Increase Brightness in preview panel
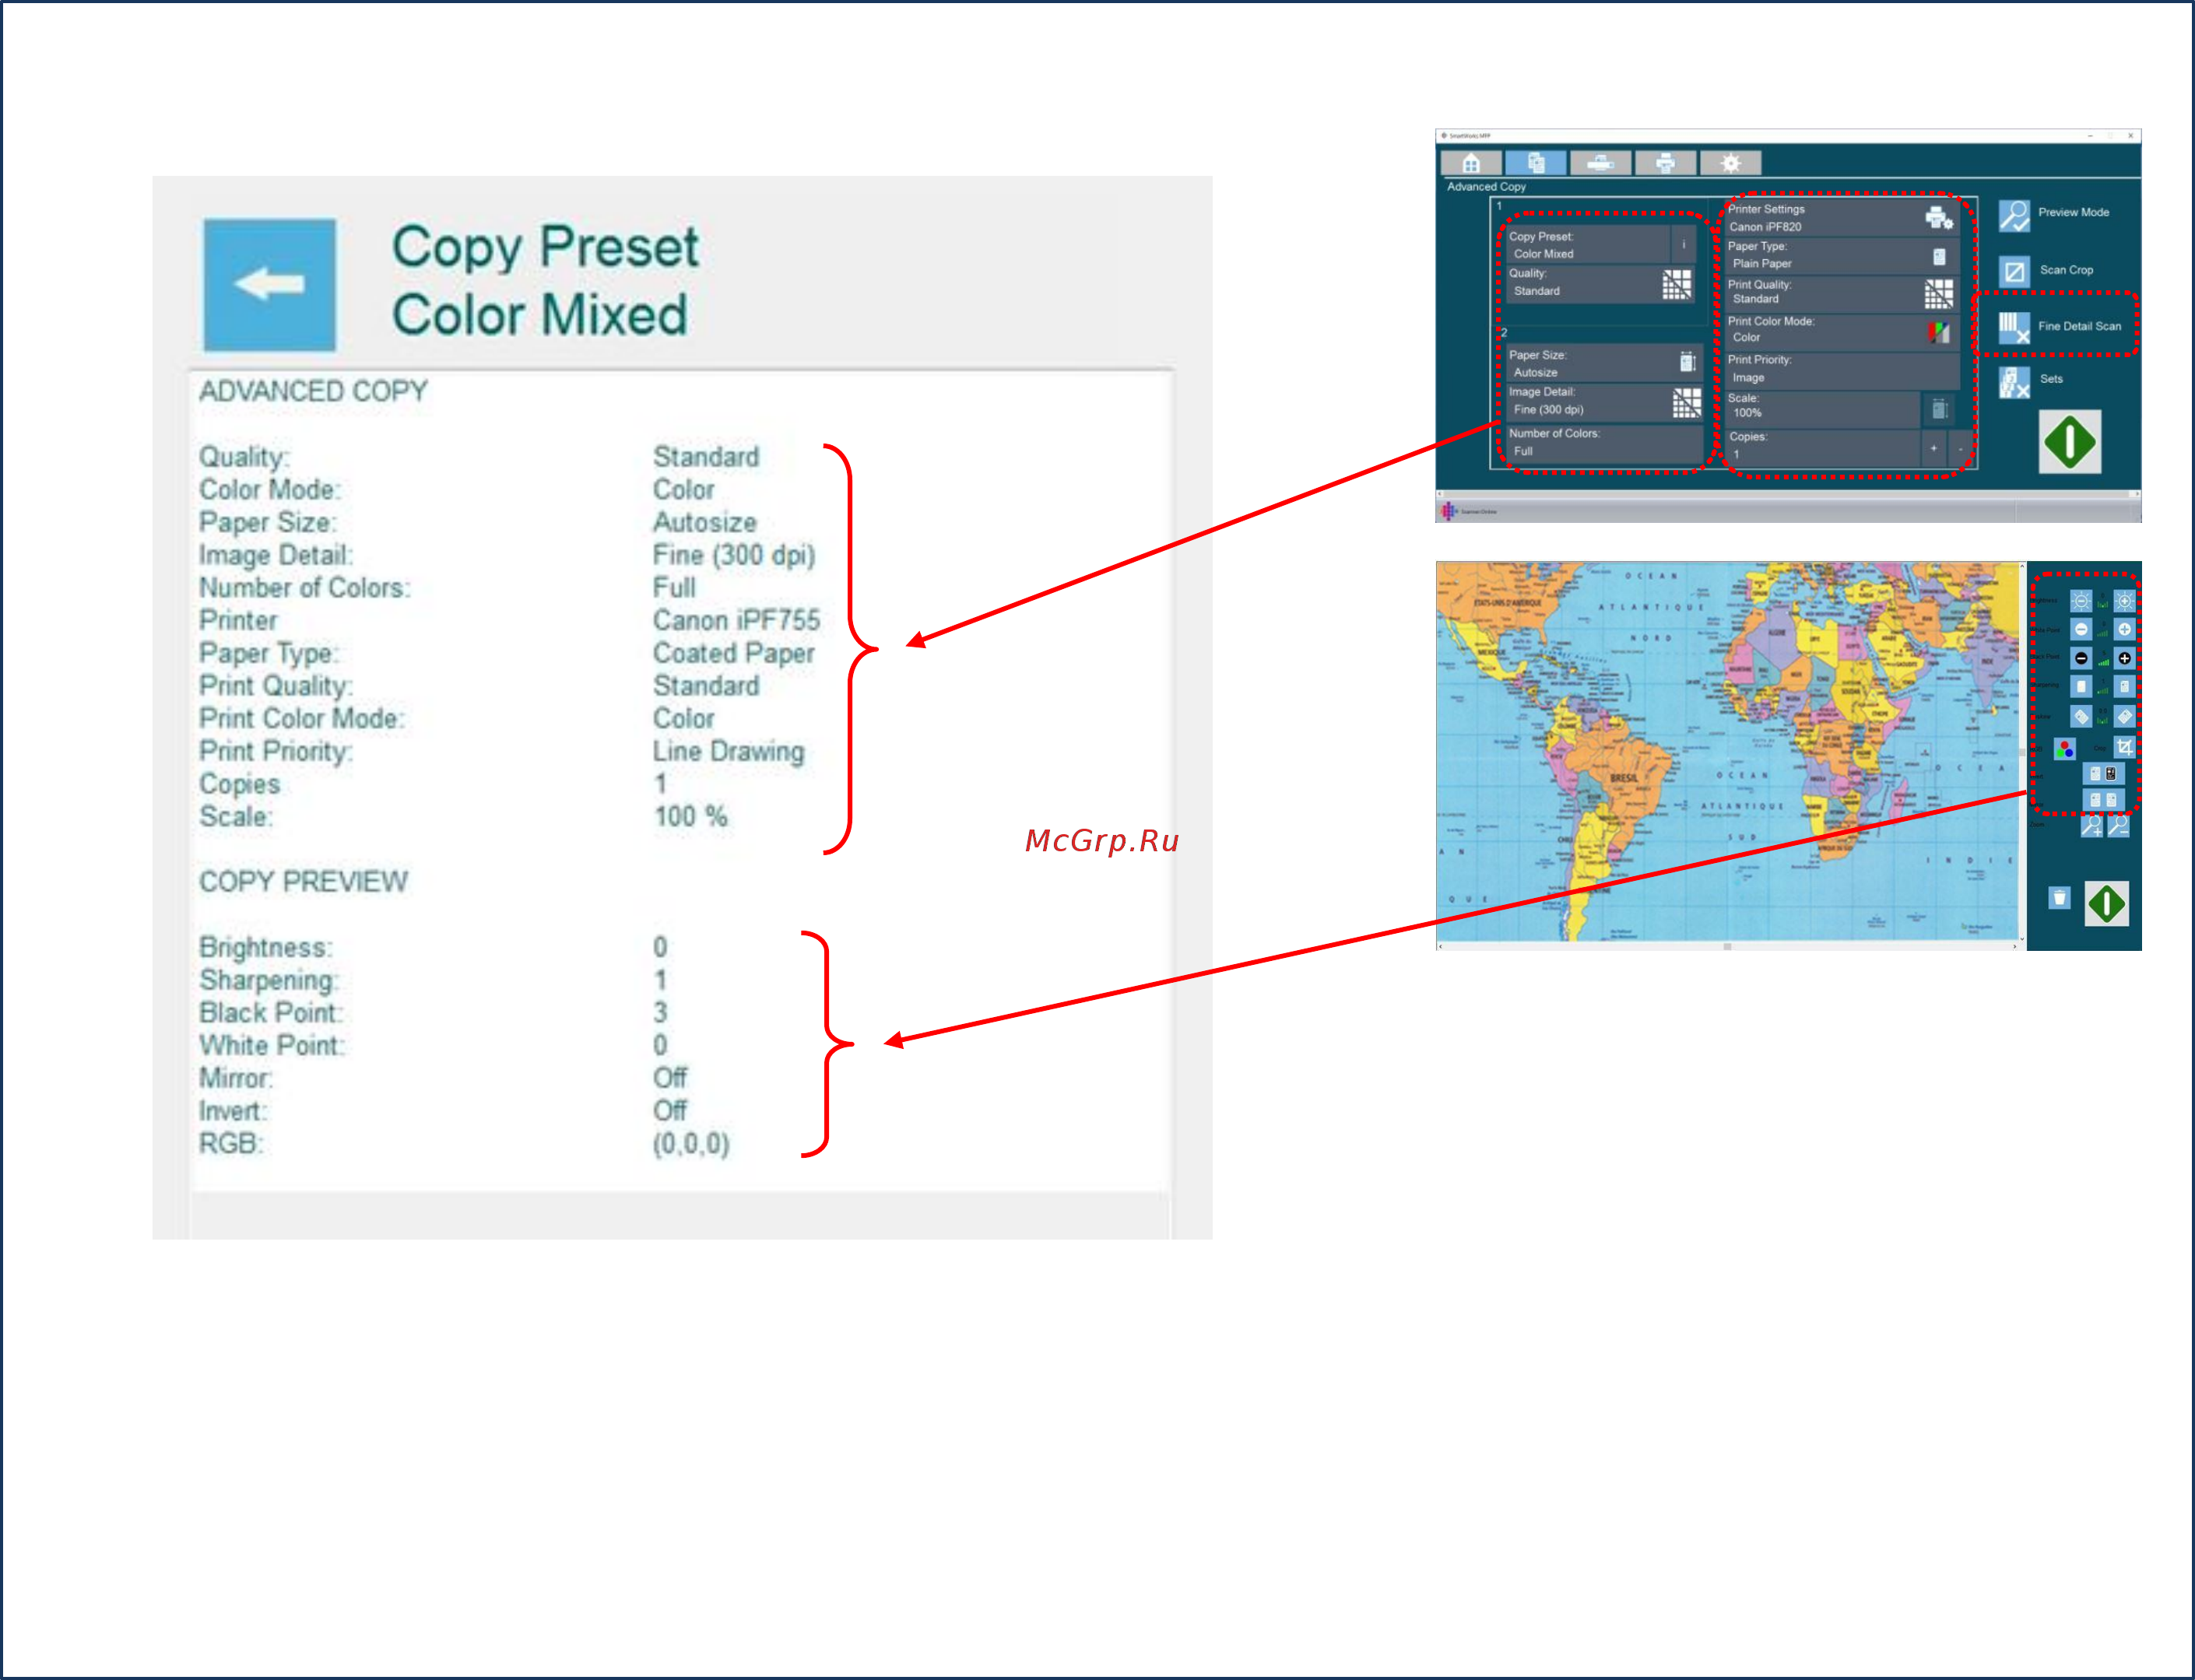The height and width of the screenshot is (1680, 2195). click(2125, 601)
